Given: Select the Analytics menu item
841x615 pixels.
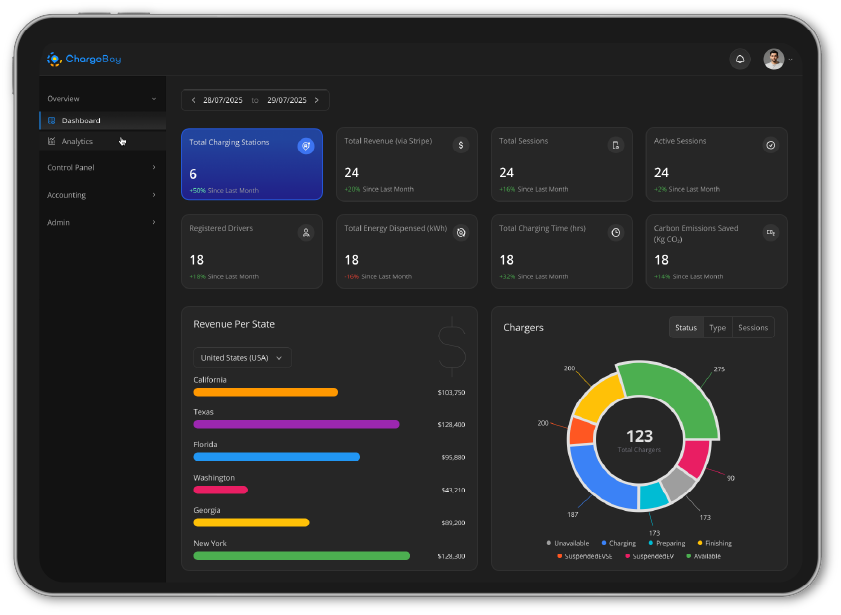Looking at the screenshot, I should pyautogui.click(x=77, y=141).
